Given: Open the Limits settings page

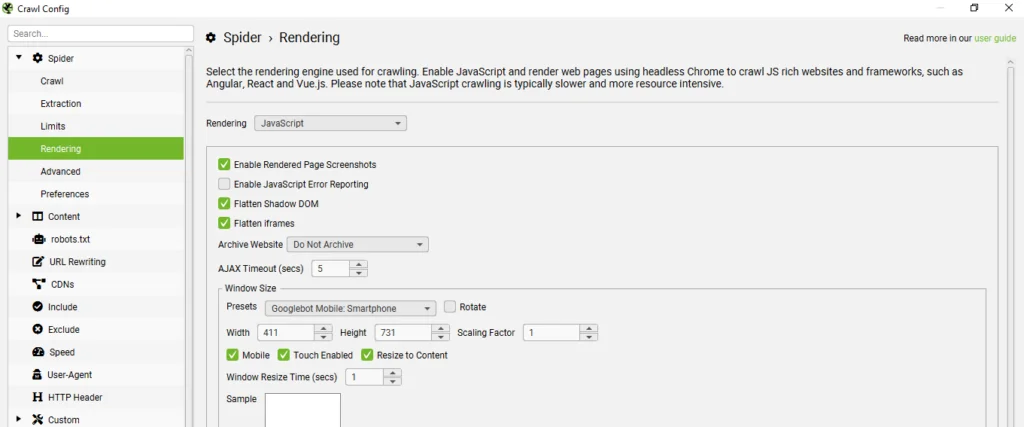Looking at the screenshot, I should click(x=53, y=126).
